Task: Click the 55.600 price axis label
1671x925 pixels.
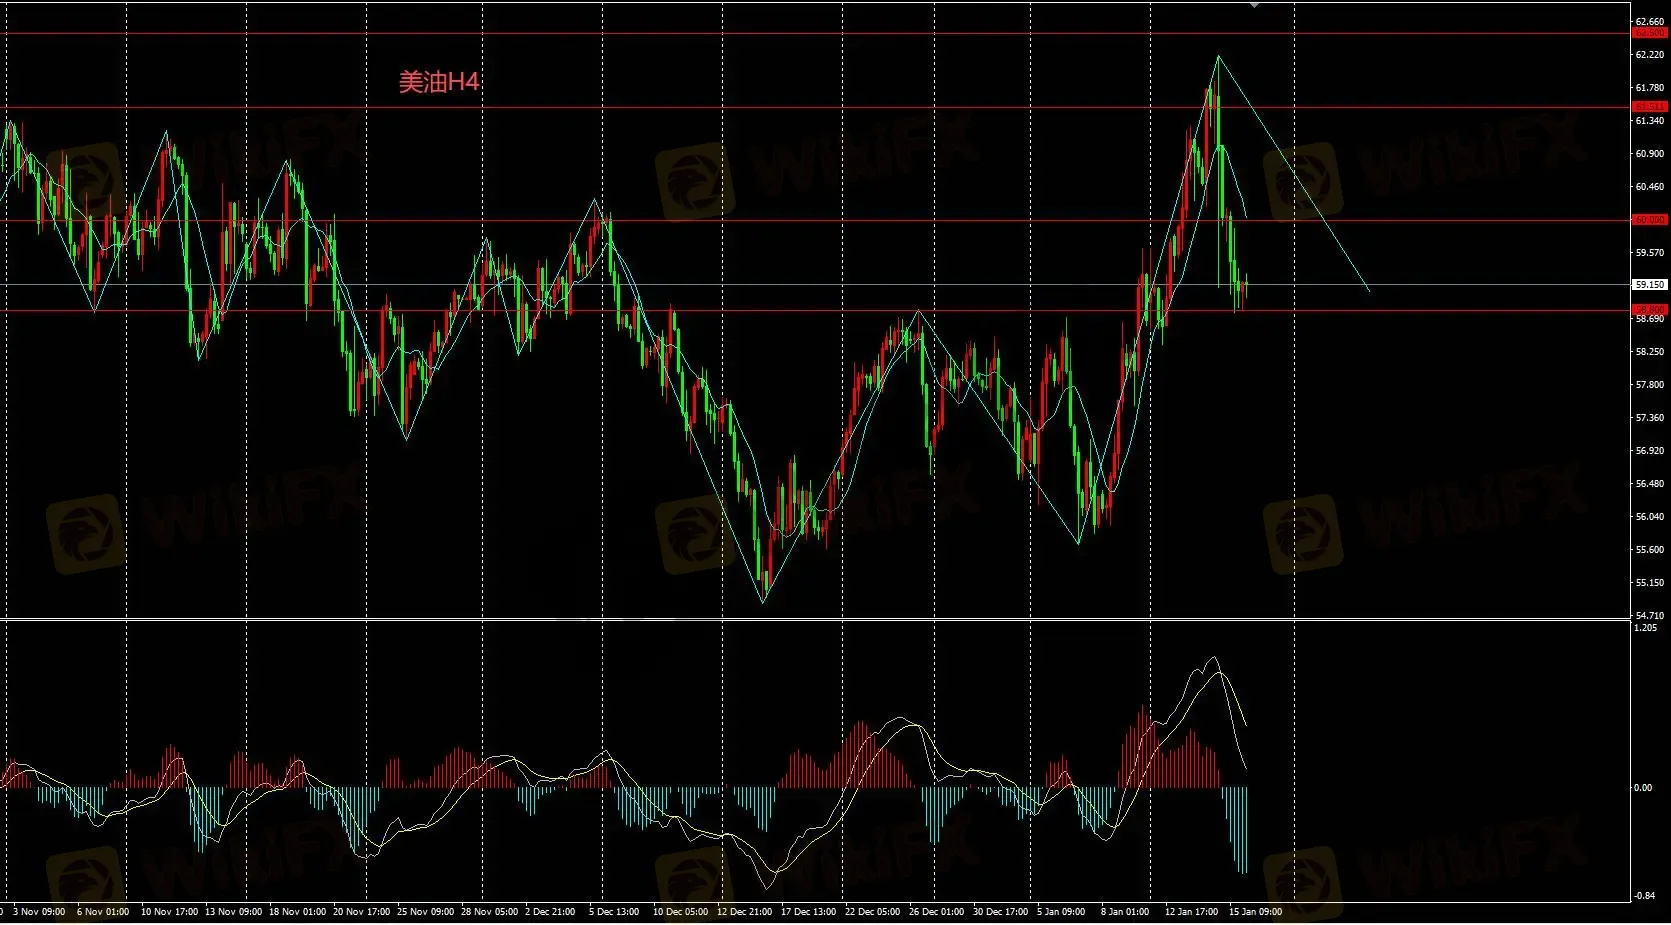Action: tap(1649, 550)
